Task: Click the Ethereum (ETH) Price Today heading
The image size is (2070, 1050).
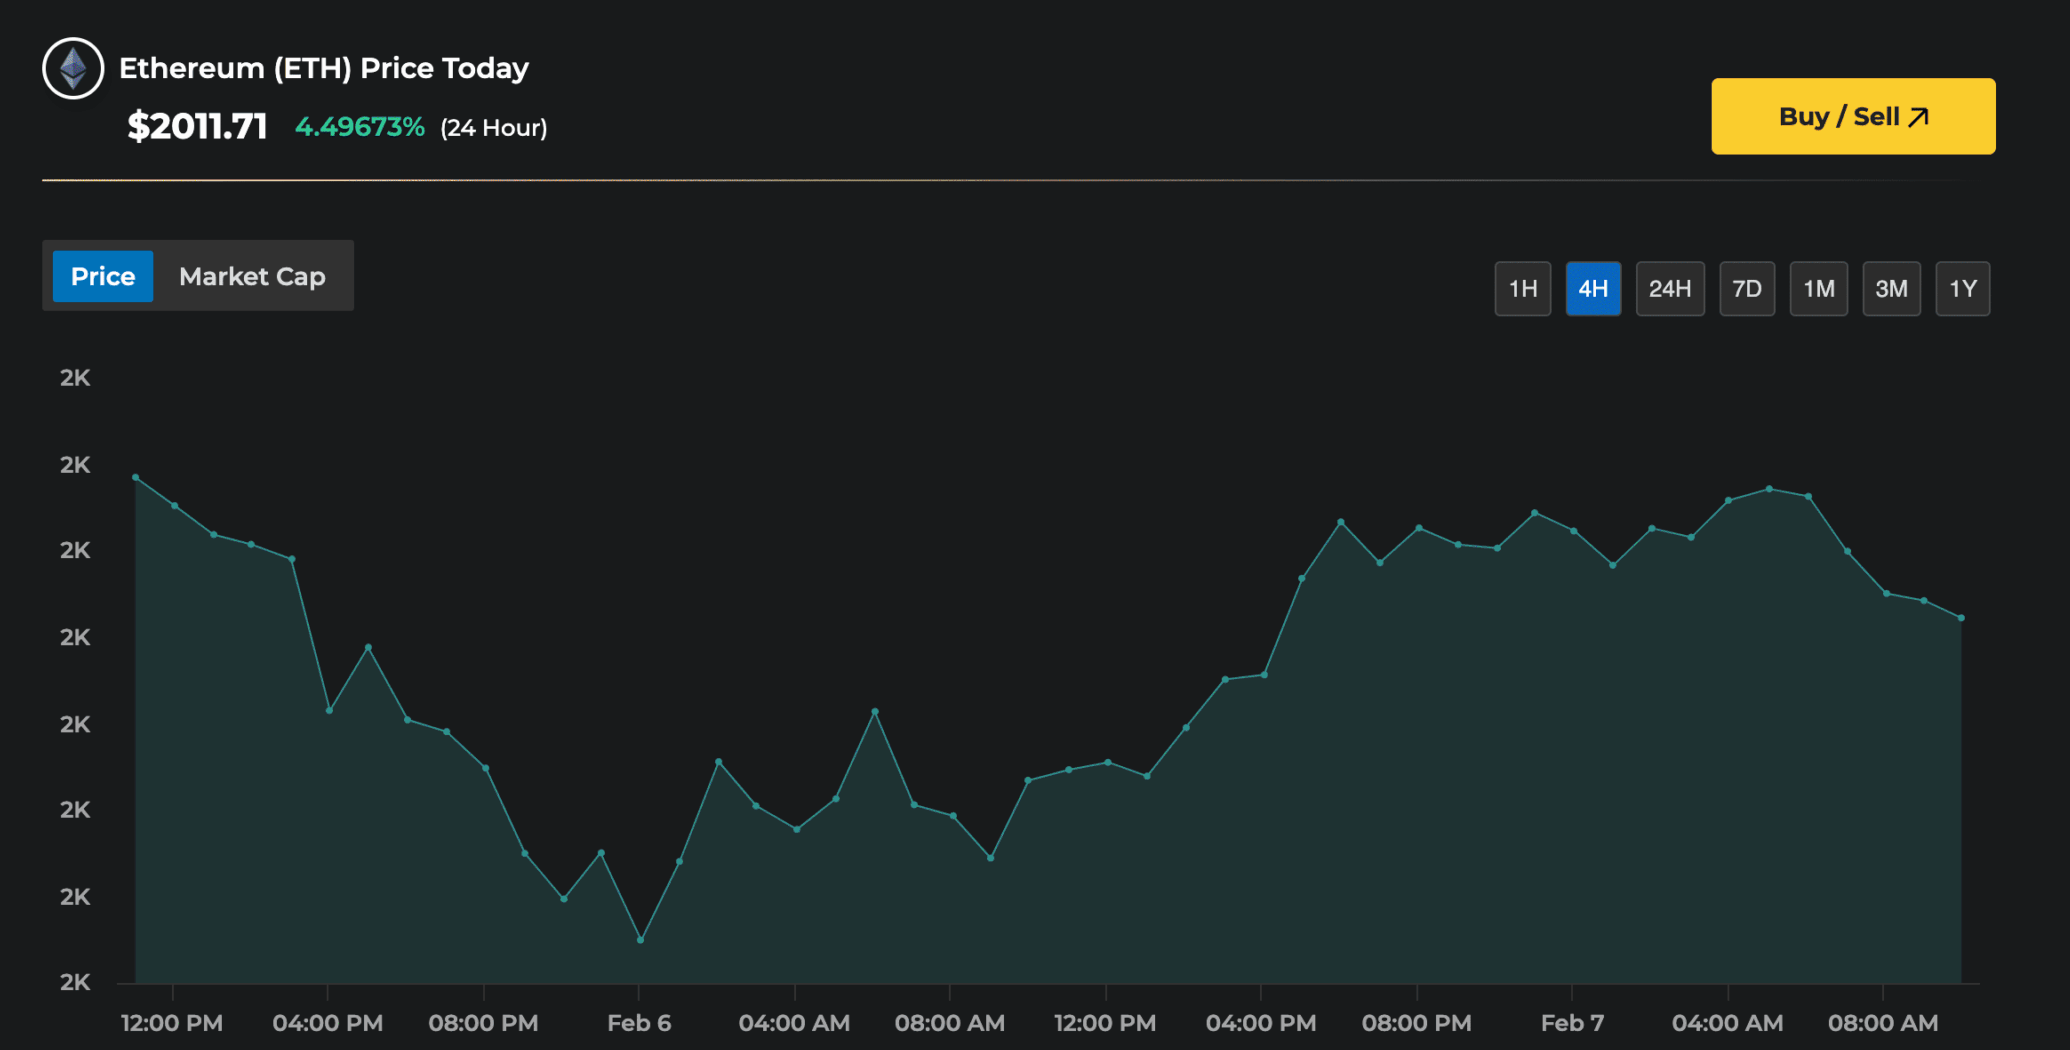Action: click(x=323, y=68)
